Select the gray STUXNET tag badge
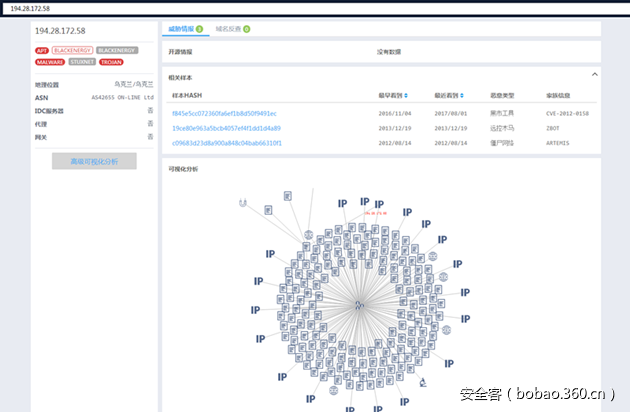The width and height of the screenshot is (630, 412). [82, 62]
